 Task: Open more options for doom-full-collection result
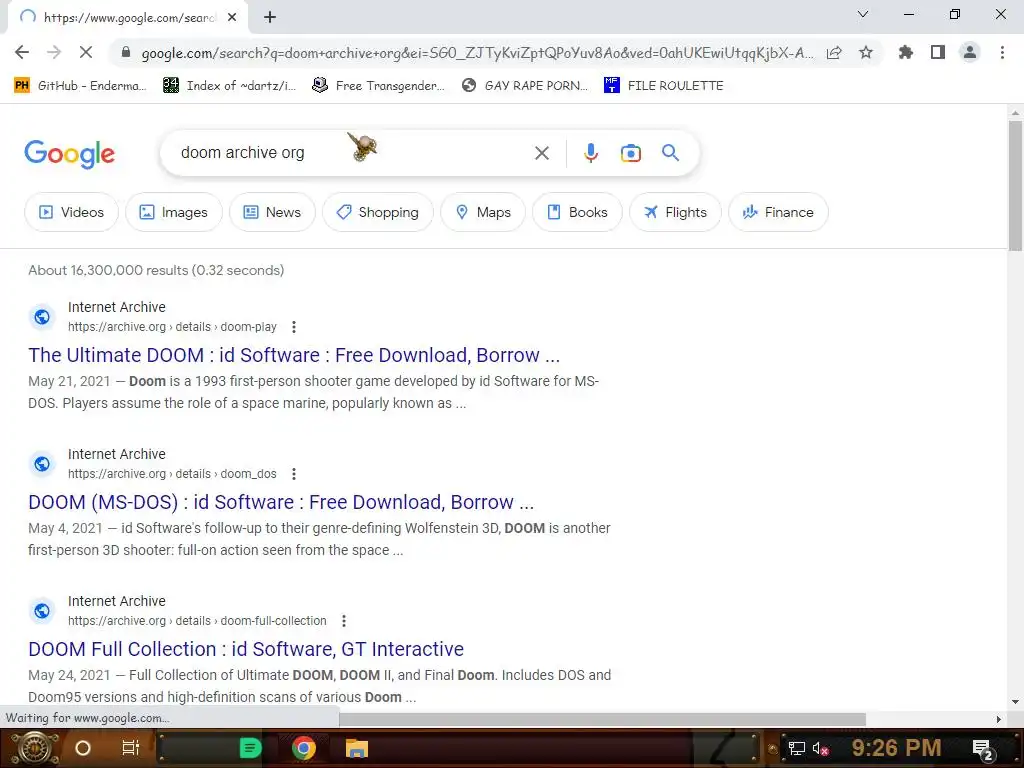[x=344, y=620]
